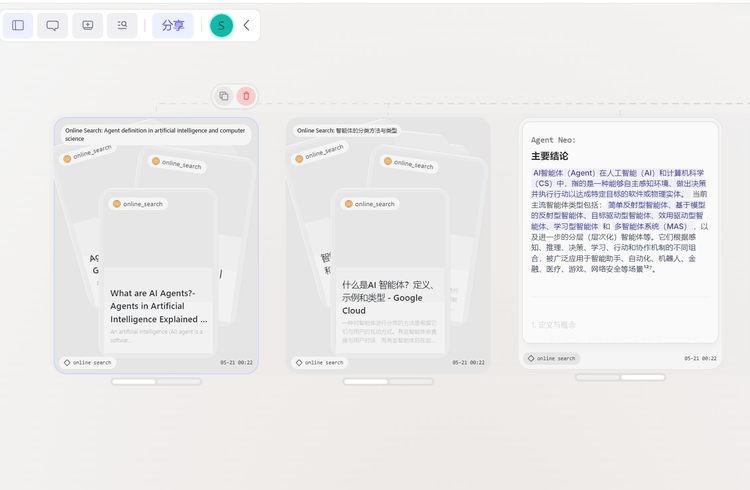Switch to second page of first card
Screen dimensions: 750x490
click(179, 381)
